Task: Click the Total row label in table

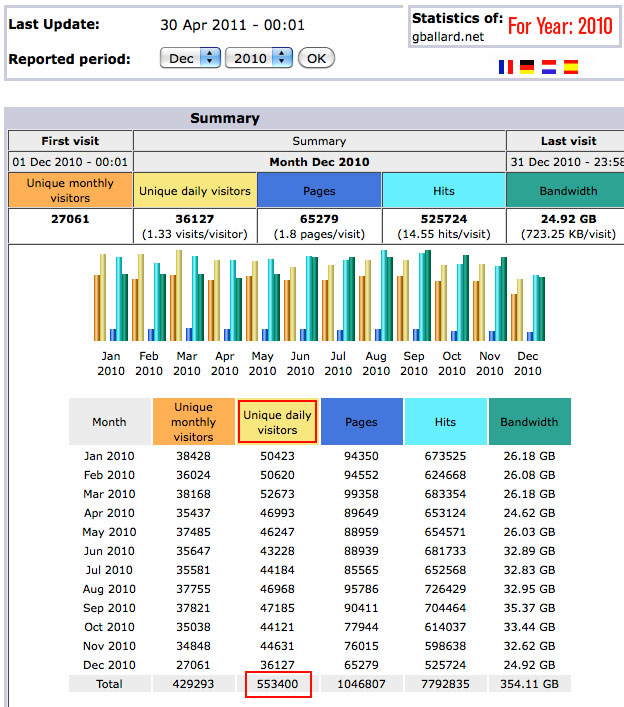Action: [x=109, y=684]
